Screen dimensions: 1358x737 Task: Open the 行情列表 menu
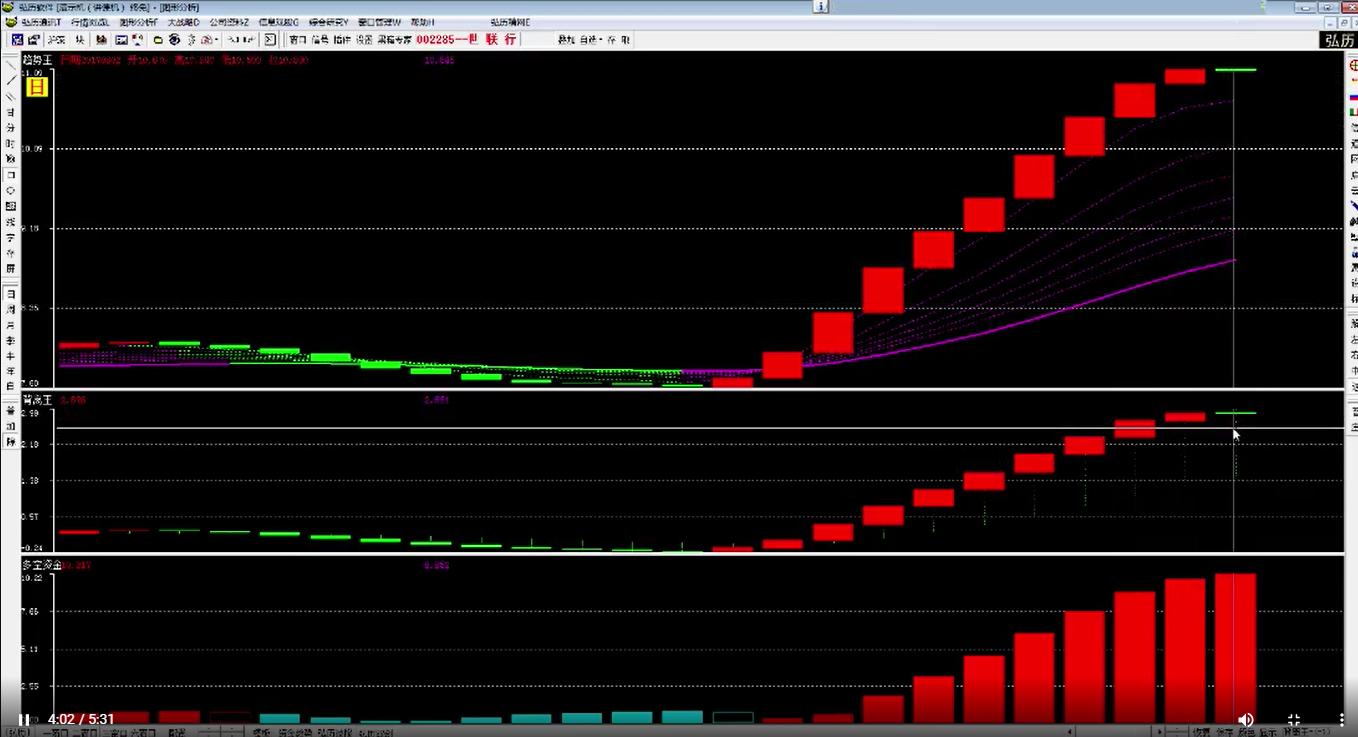tap(90, 22)
